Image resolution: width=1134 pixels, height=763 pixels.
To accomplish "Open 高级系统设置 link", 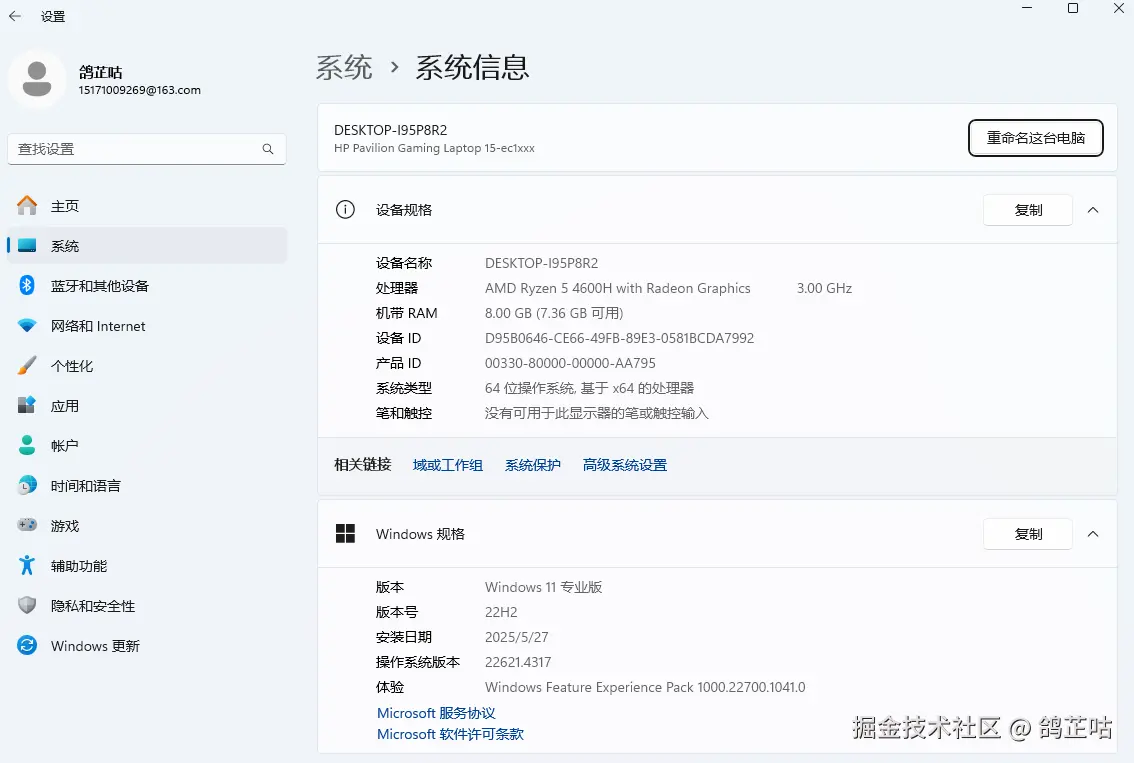I will coord(625,465).
